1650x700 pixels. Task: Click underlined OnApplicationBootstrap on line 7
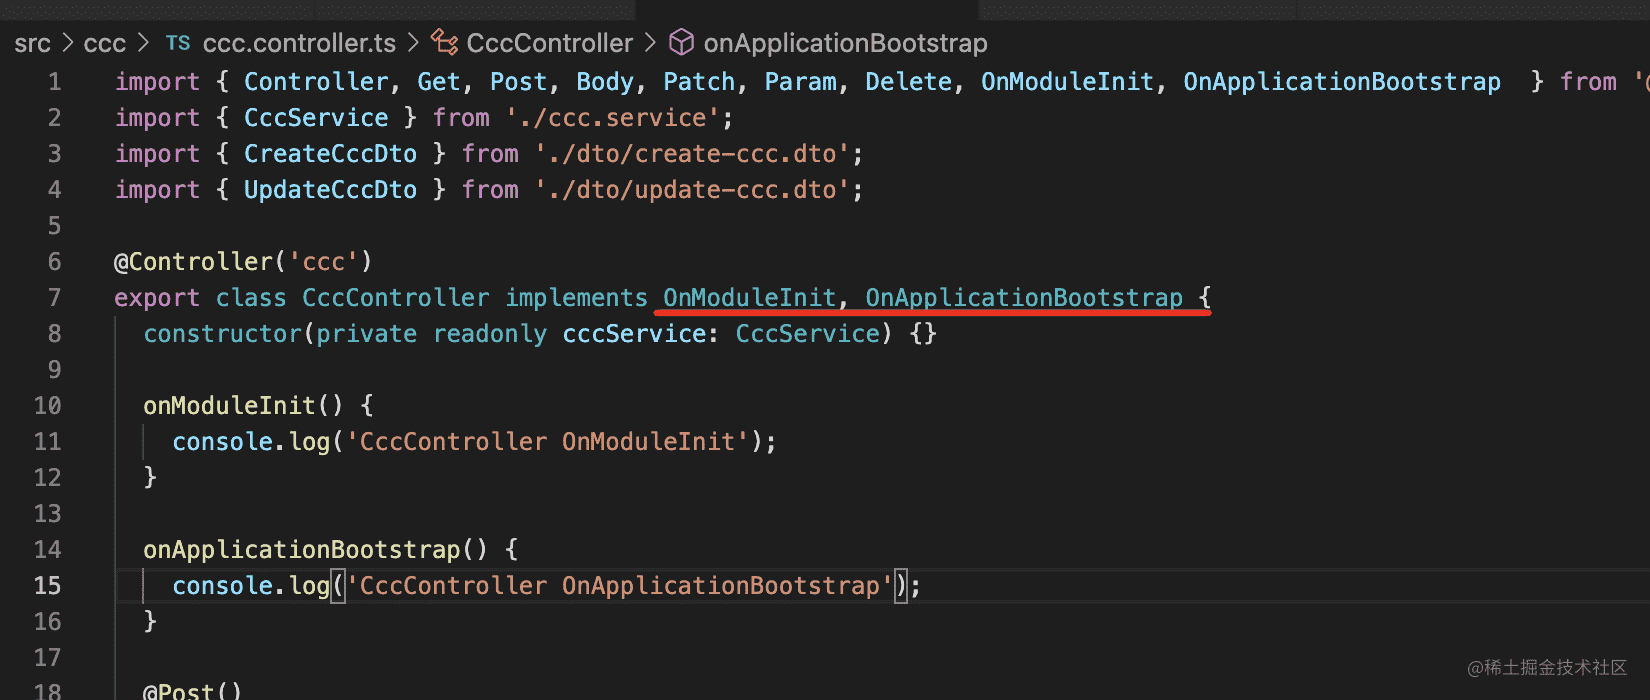point(1023,297)
